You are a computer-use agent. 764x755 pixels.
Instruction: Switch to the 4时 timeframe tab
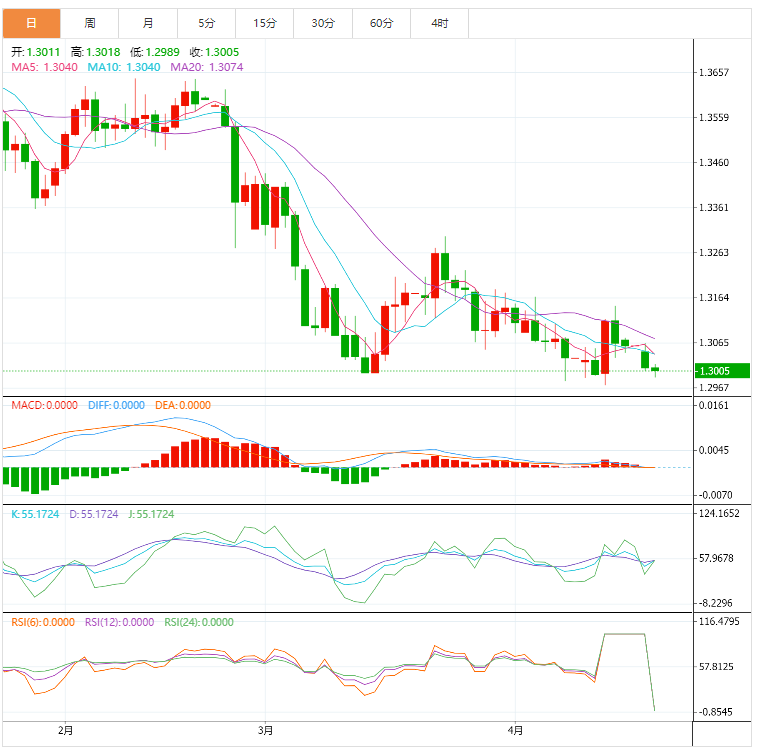(x=440, y=23)
